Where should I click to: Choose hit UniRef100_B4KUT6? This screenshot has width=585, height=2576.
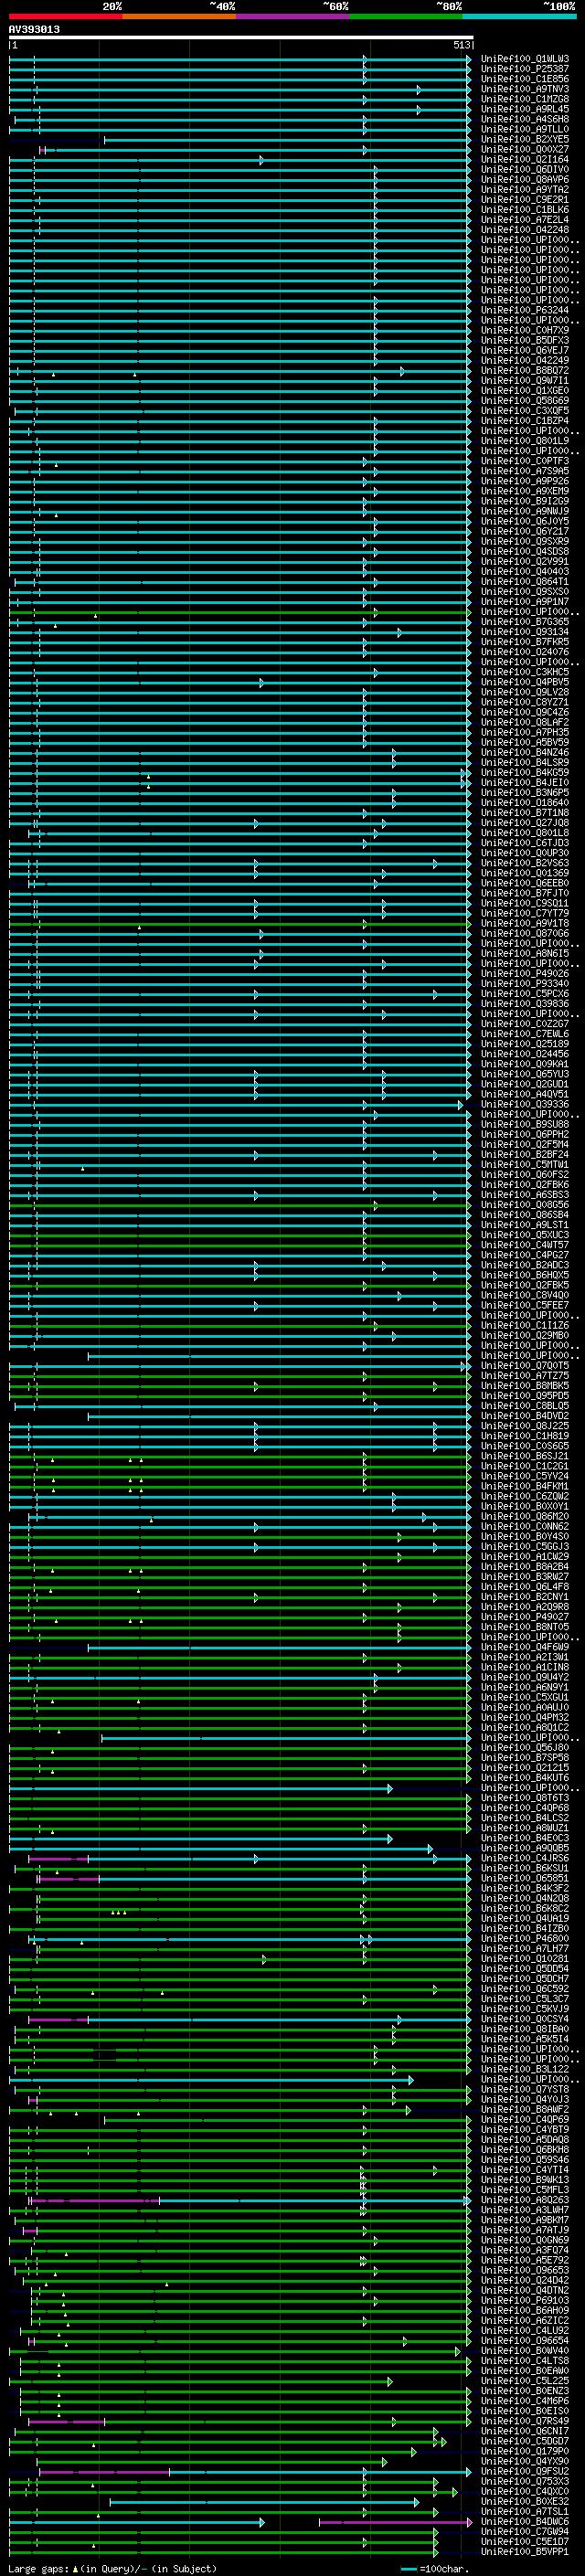pos(525,1777)
